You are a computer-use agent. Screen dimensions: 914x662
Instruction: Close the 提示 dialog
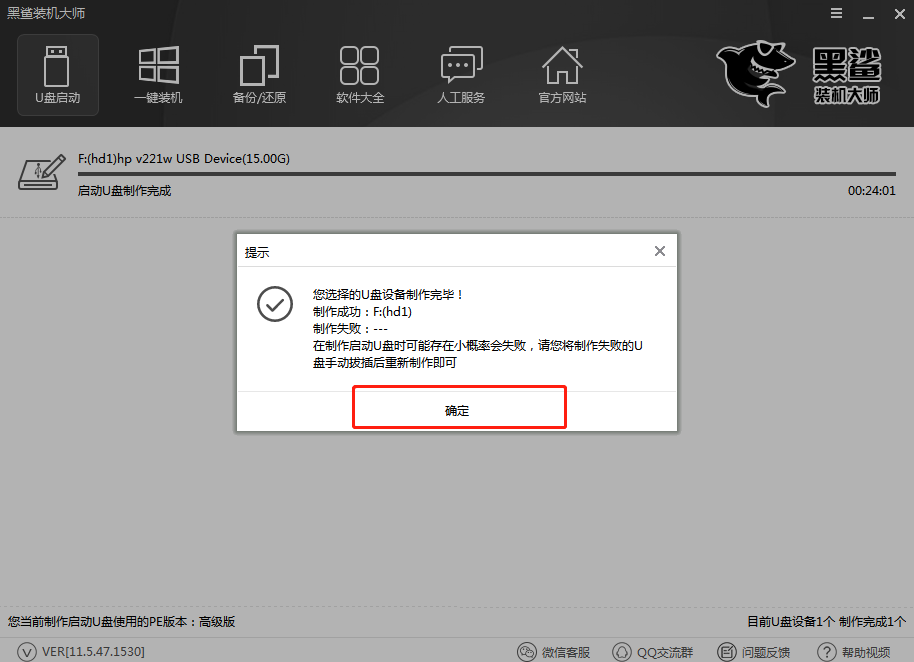coord(659,251)
